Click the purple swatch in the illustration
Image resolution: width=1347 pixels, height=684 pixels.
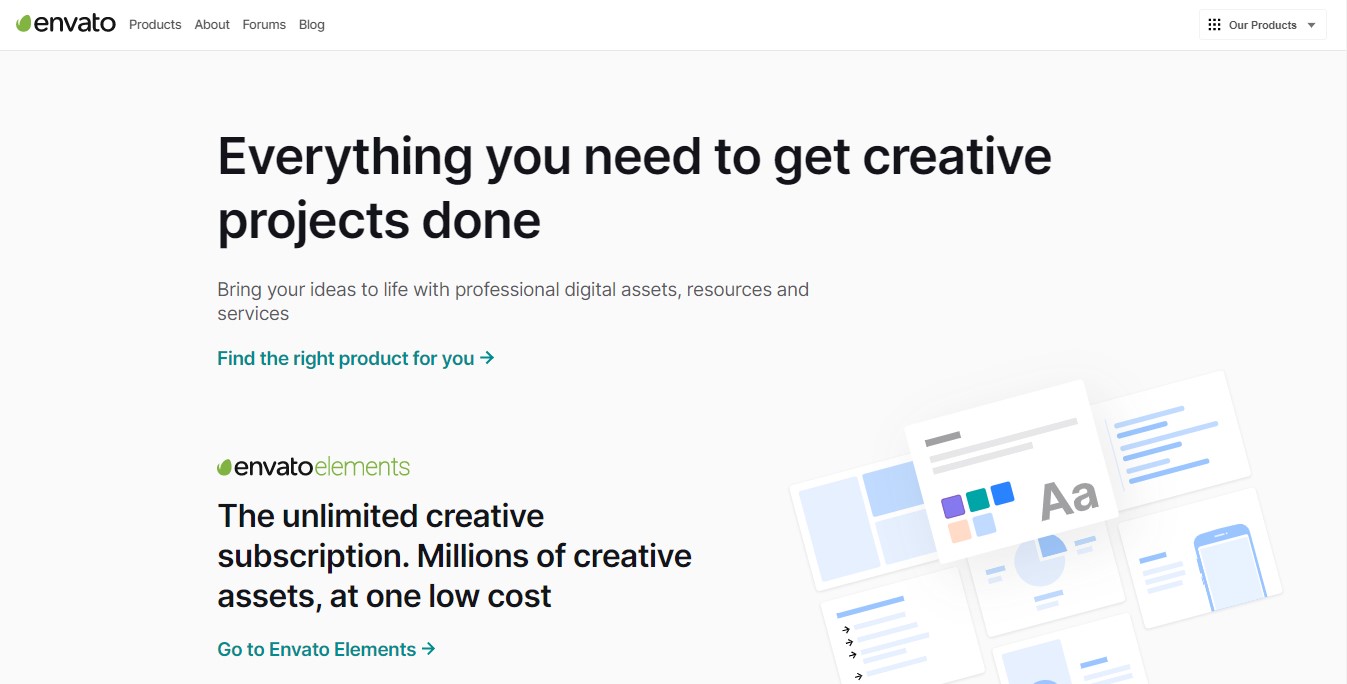coord(953,506)
